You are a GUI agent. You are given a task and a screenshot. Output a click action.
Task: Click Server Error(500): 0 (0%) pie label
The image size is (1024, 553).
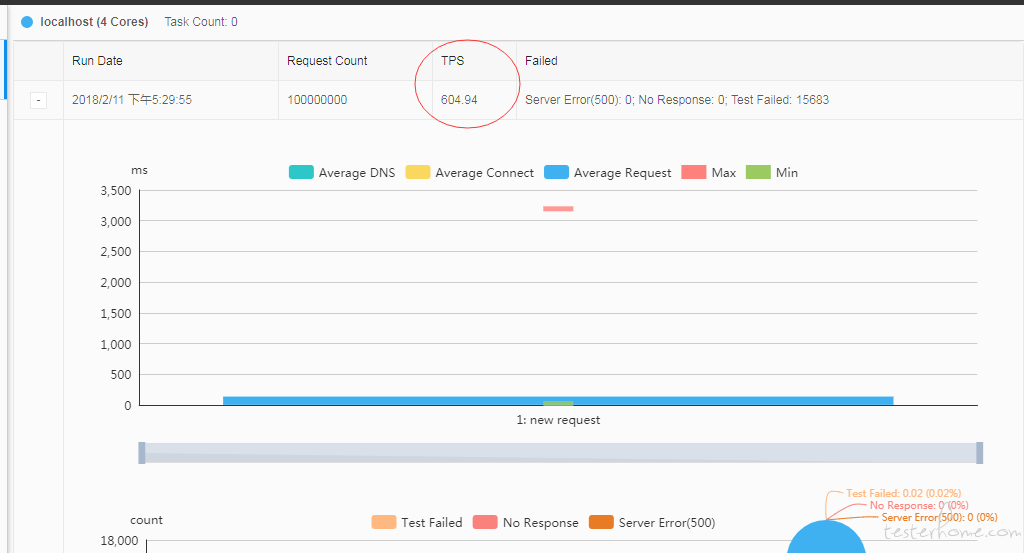[x=940, y=517]
